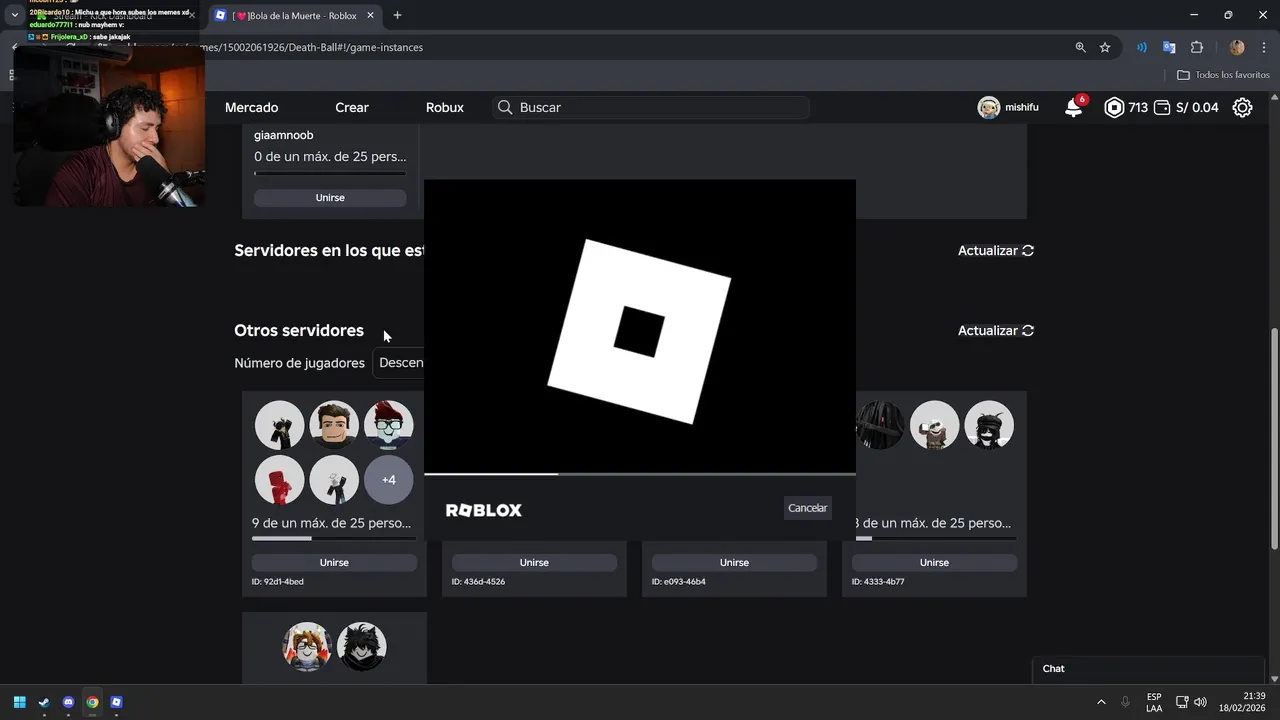Click the black-hat avatar in fourth server card
The image size is (1280, 720).
tap(989, 425)
